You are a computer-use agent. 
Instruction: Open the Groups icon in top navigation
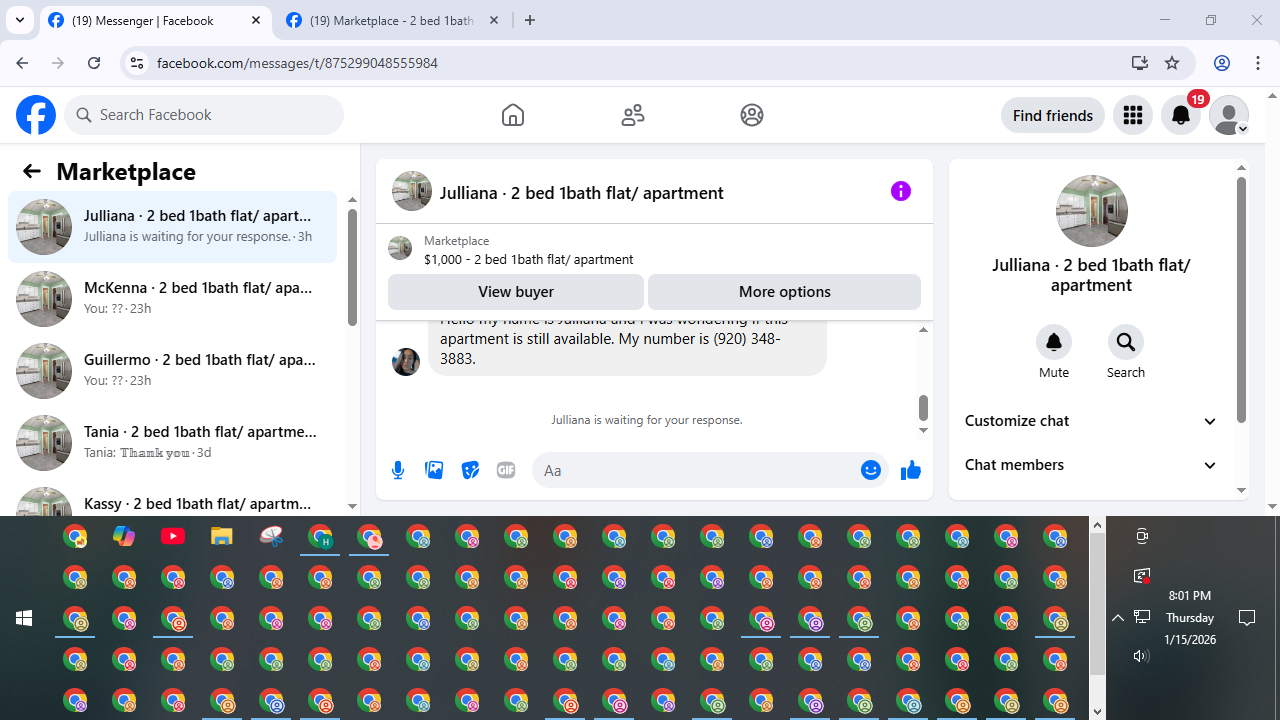752,115
